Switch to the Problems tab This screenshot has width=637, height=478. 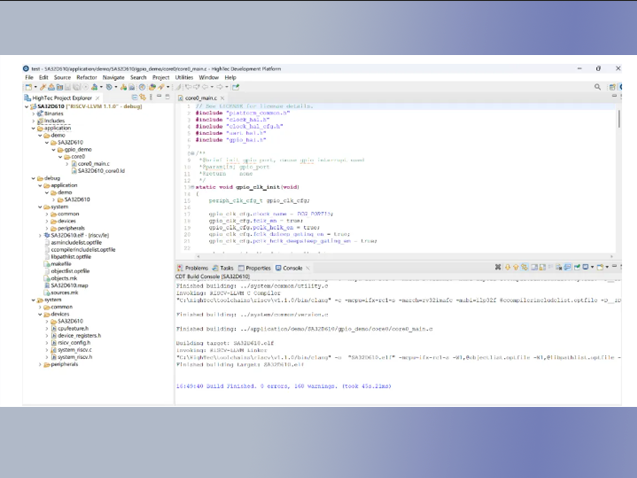tap(193, 268)
